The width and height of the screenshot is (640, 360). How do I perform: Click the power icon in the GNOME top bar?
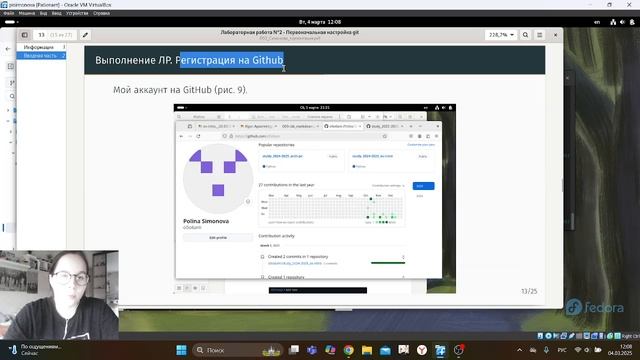point(632,22)
